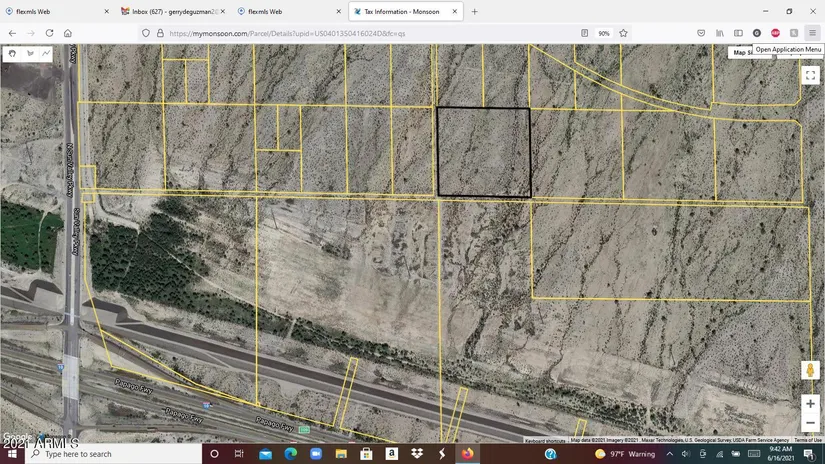This screenshot has height=464, width=825.
Task: Toggle the Firefox sidebar view
Action: pos(738,33)
